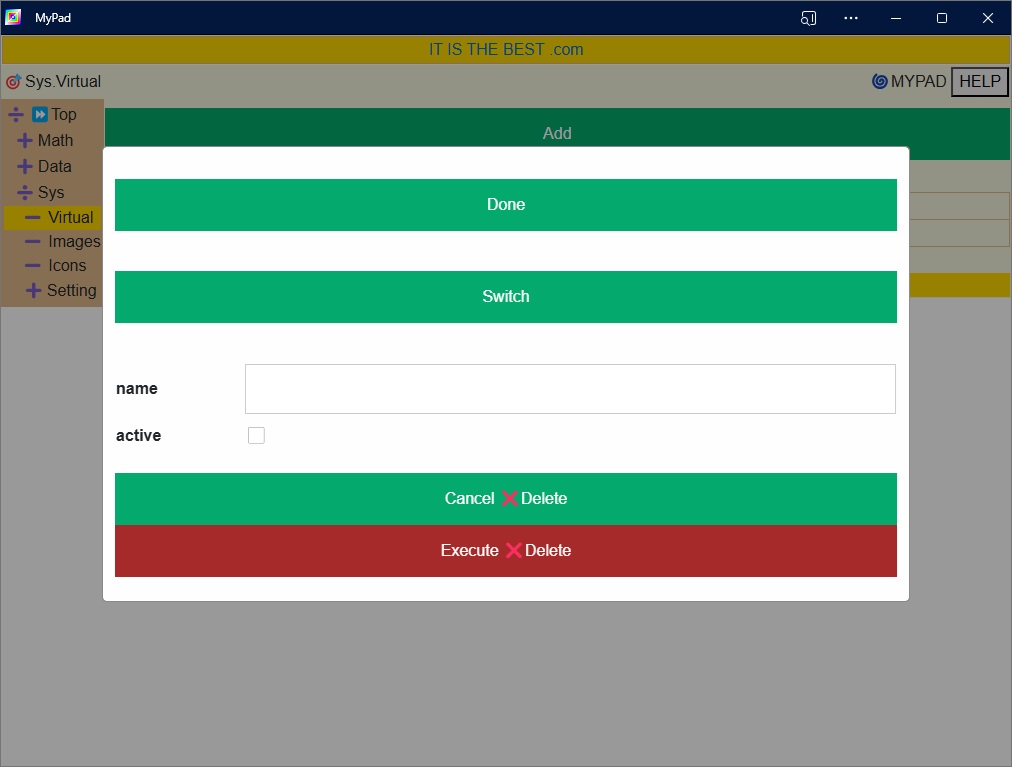Open the HELP button at top right
The height and width of the screenshot is (767, 1012).
point(979,82)
